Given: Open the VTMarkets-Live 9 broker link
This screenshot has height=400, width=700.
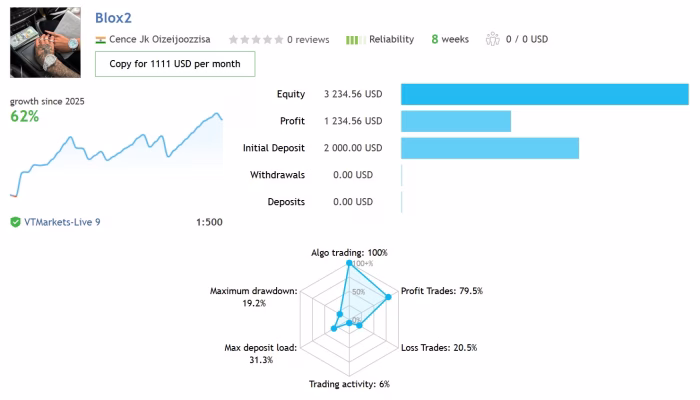Looking at the screenshot, I should (62, 222).
